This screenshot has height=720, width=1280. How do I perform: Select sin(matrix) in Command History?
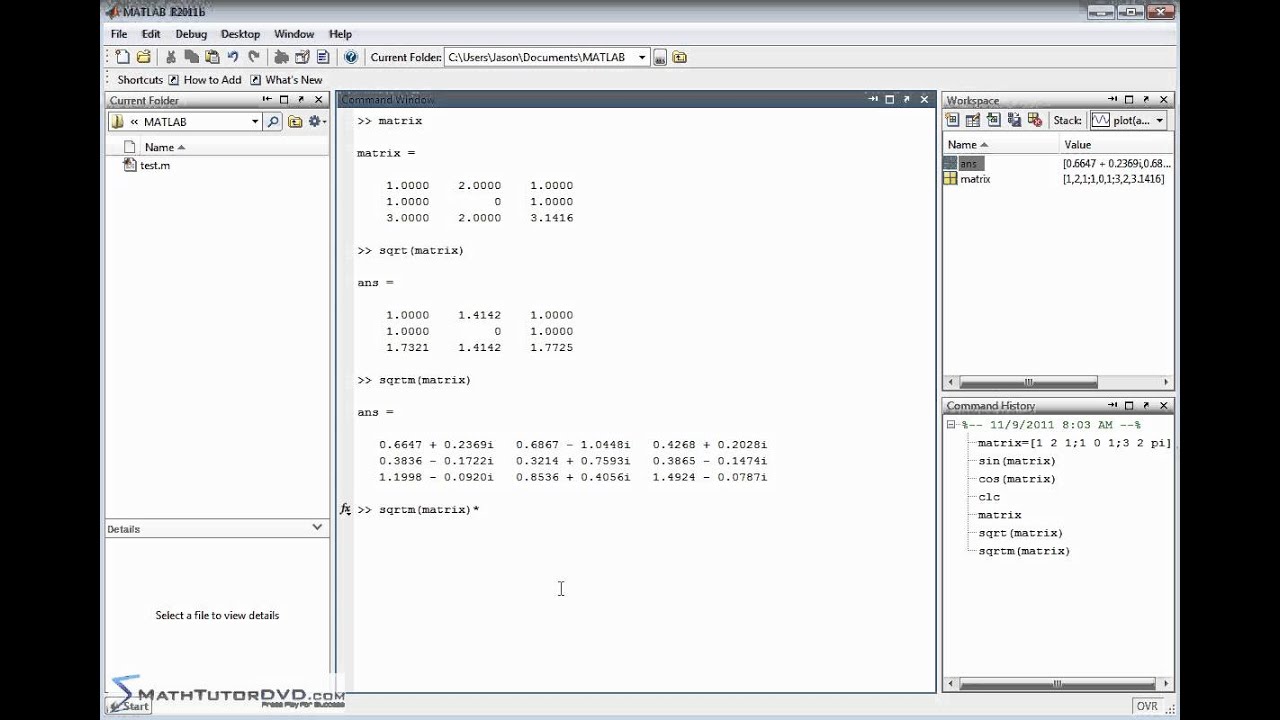1017,461
